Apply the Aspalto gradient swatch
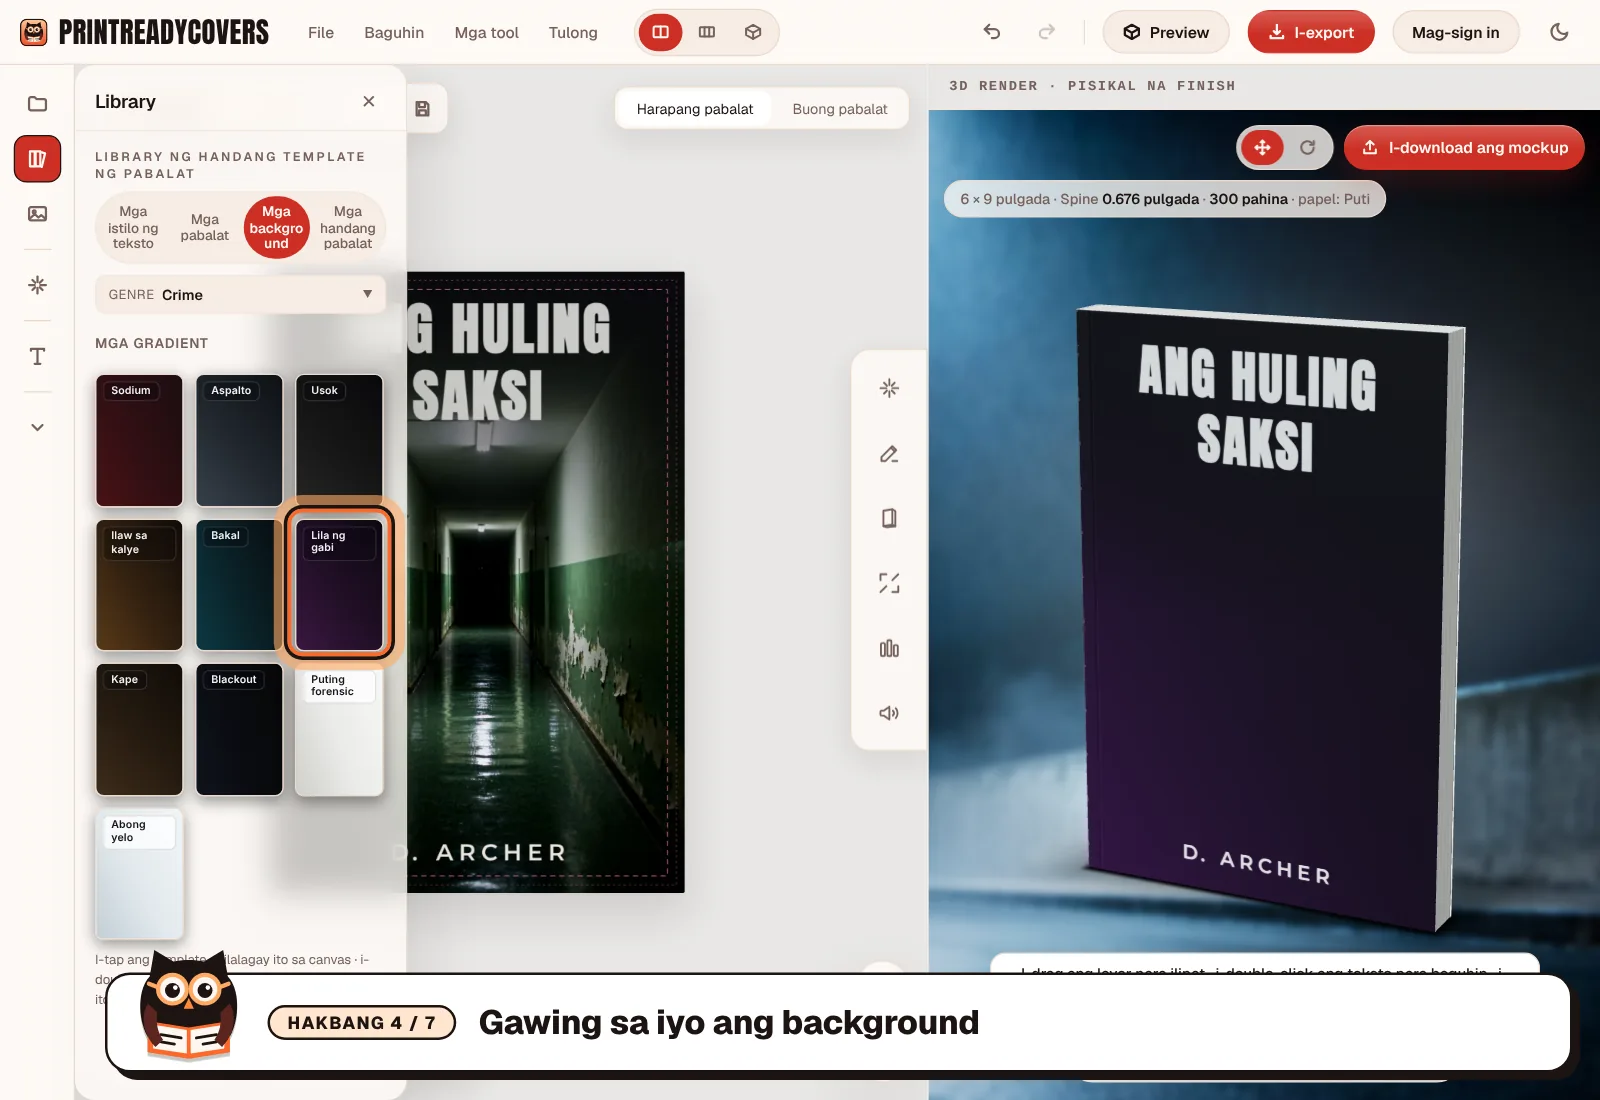The width and height of the screenshot is (1600, 1100). [x=239, y=441]
